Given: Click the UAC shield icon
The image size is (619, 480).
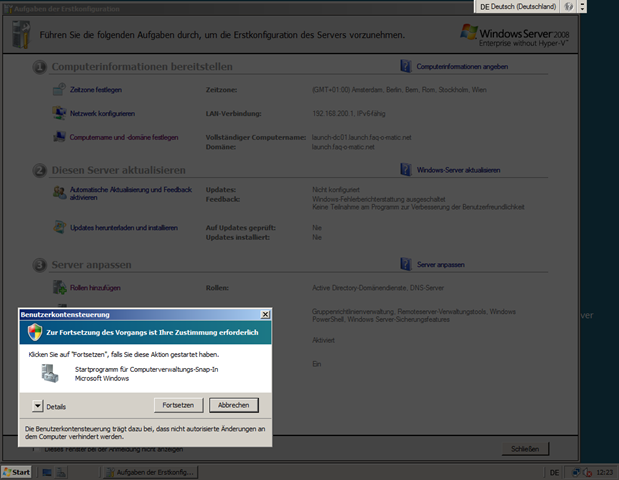Looking at the screenshot, I should [35, 332].
